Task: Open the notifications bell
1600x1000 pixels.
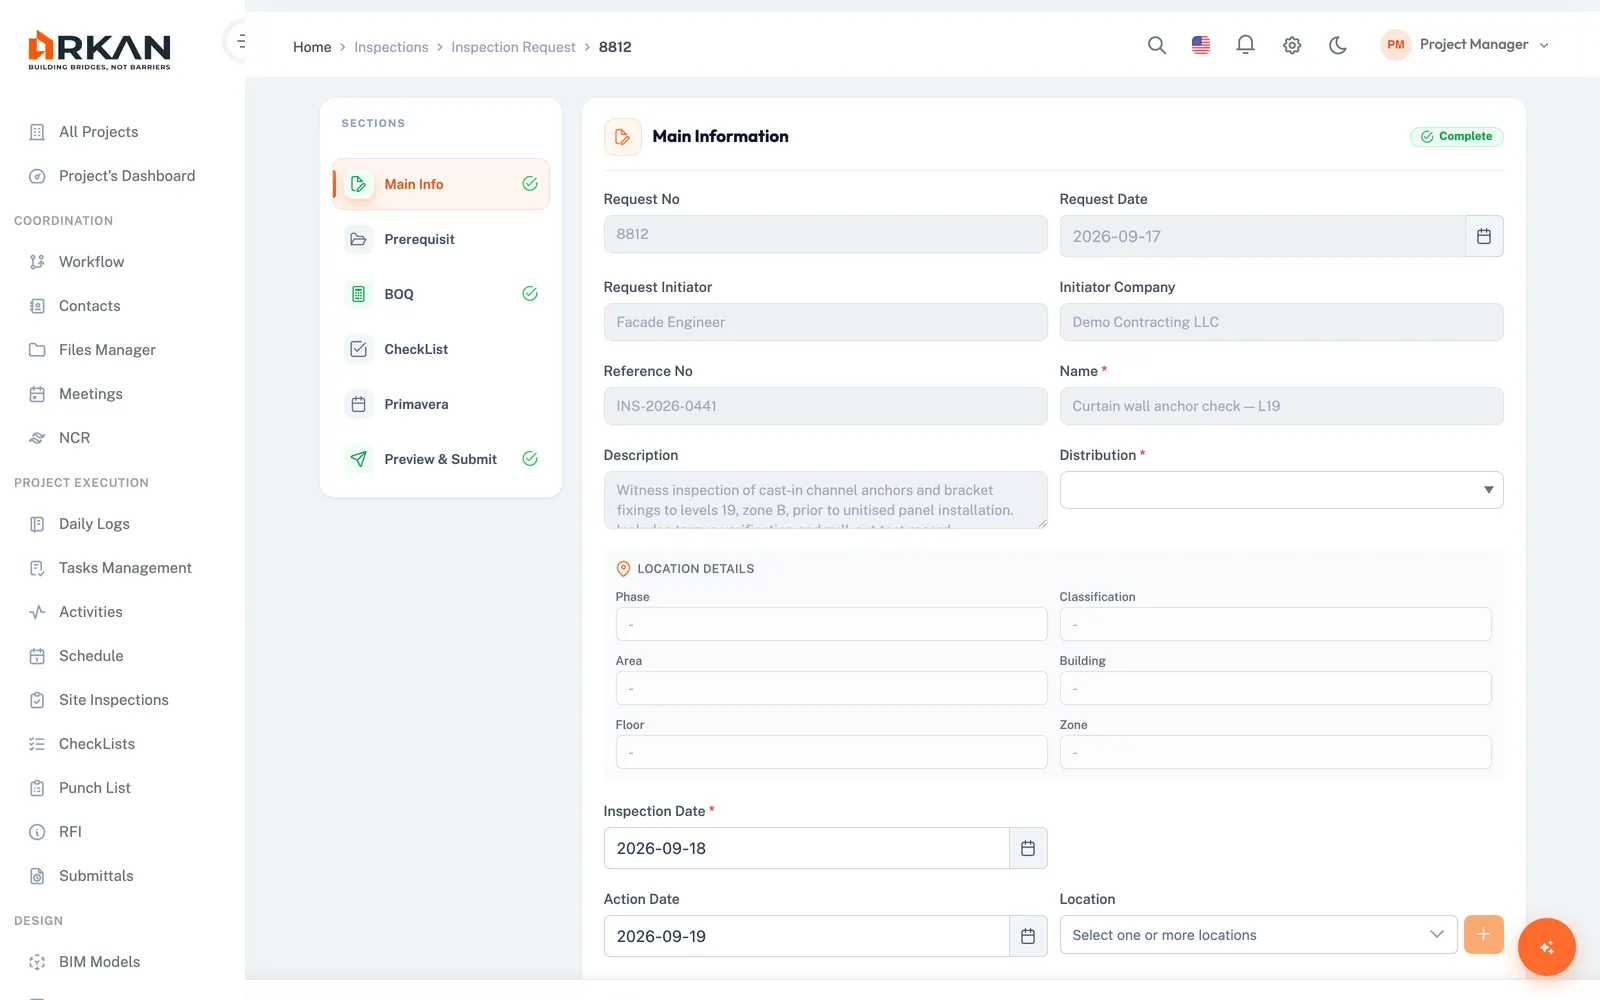Action: point(1245,45)
